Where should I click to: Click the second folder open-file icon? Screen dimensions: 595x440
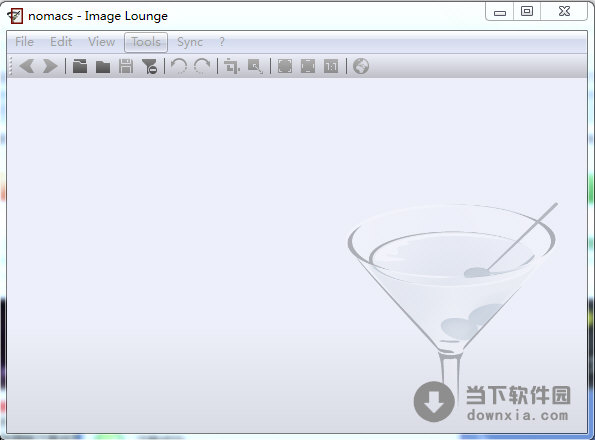click(x=103, y=66)
